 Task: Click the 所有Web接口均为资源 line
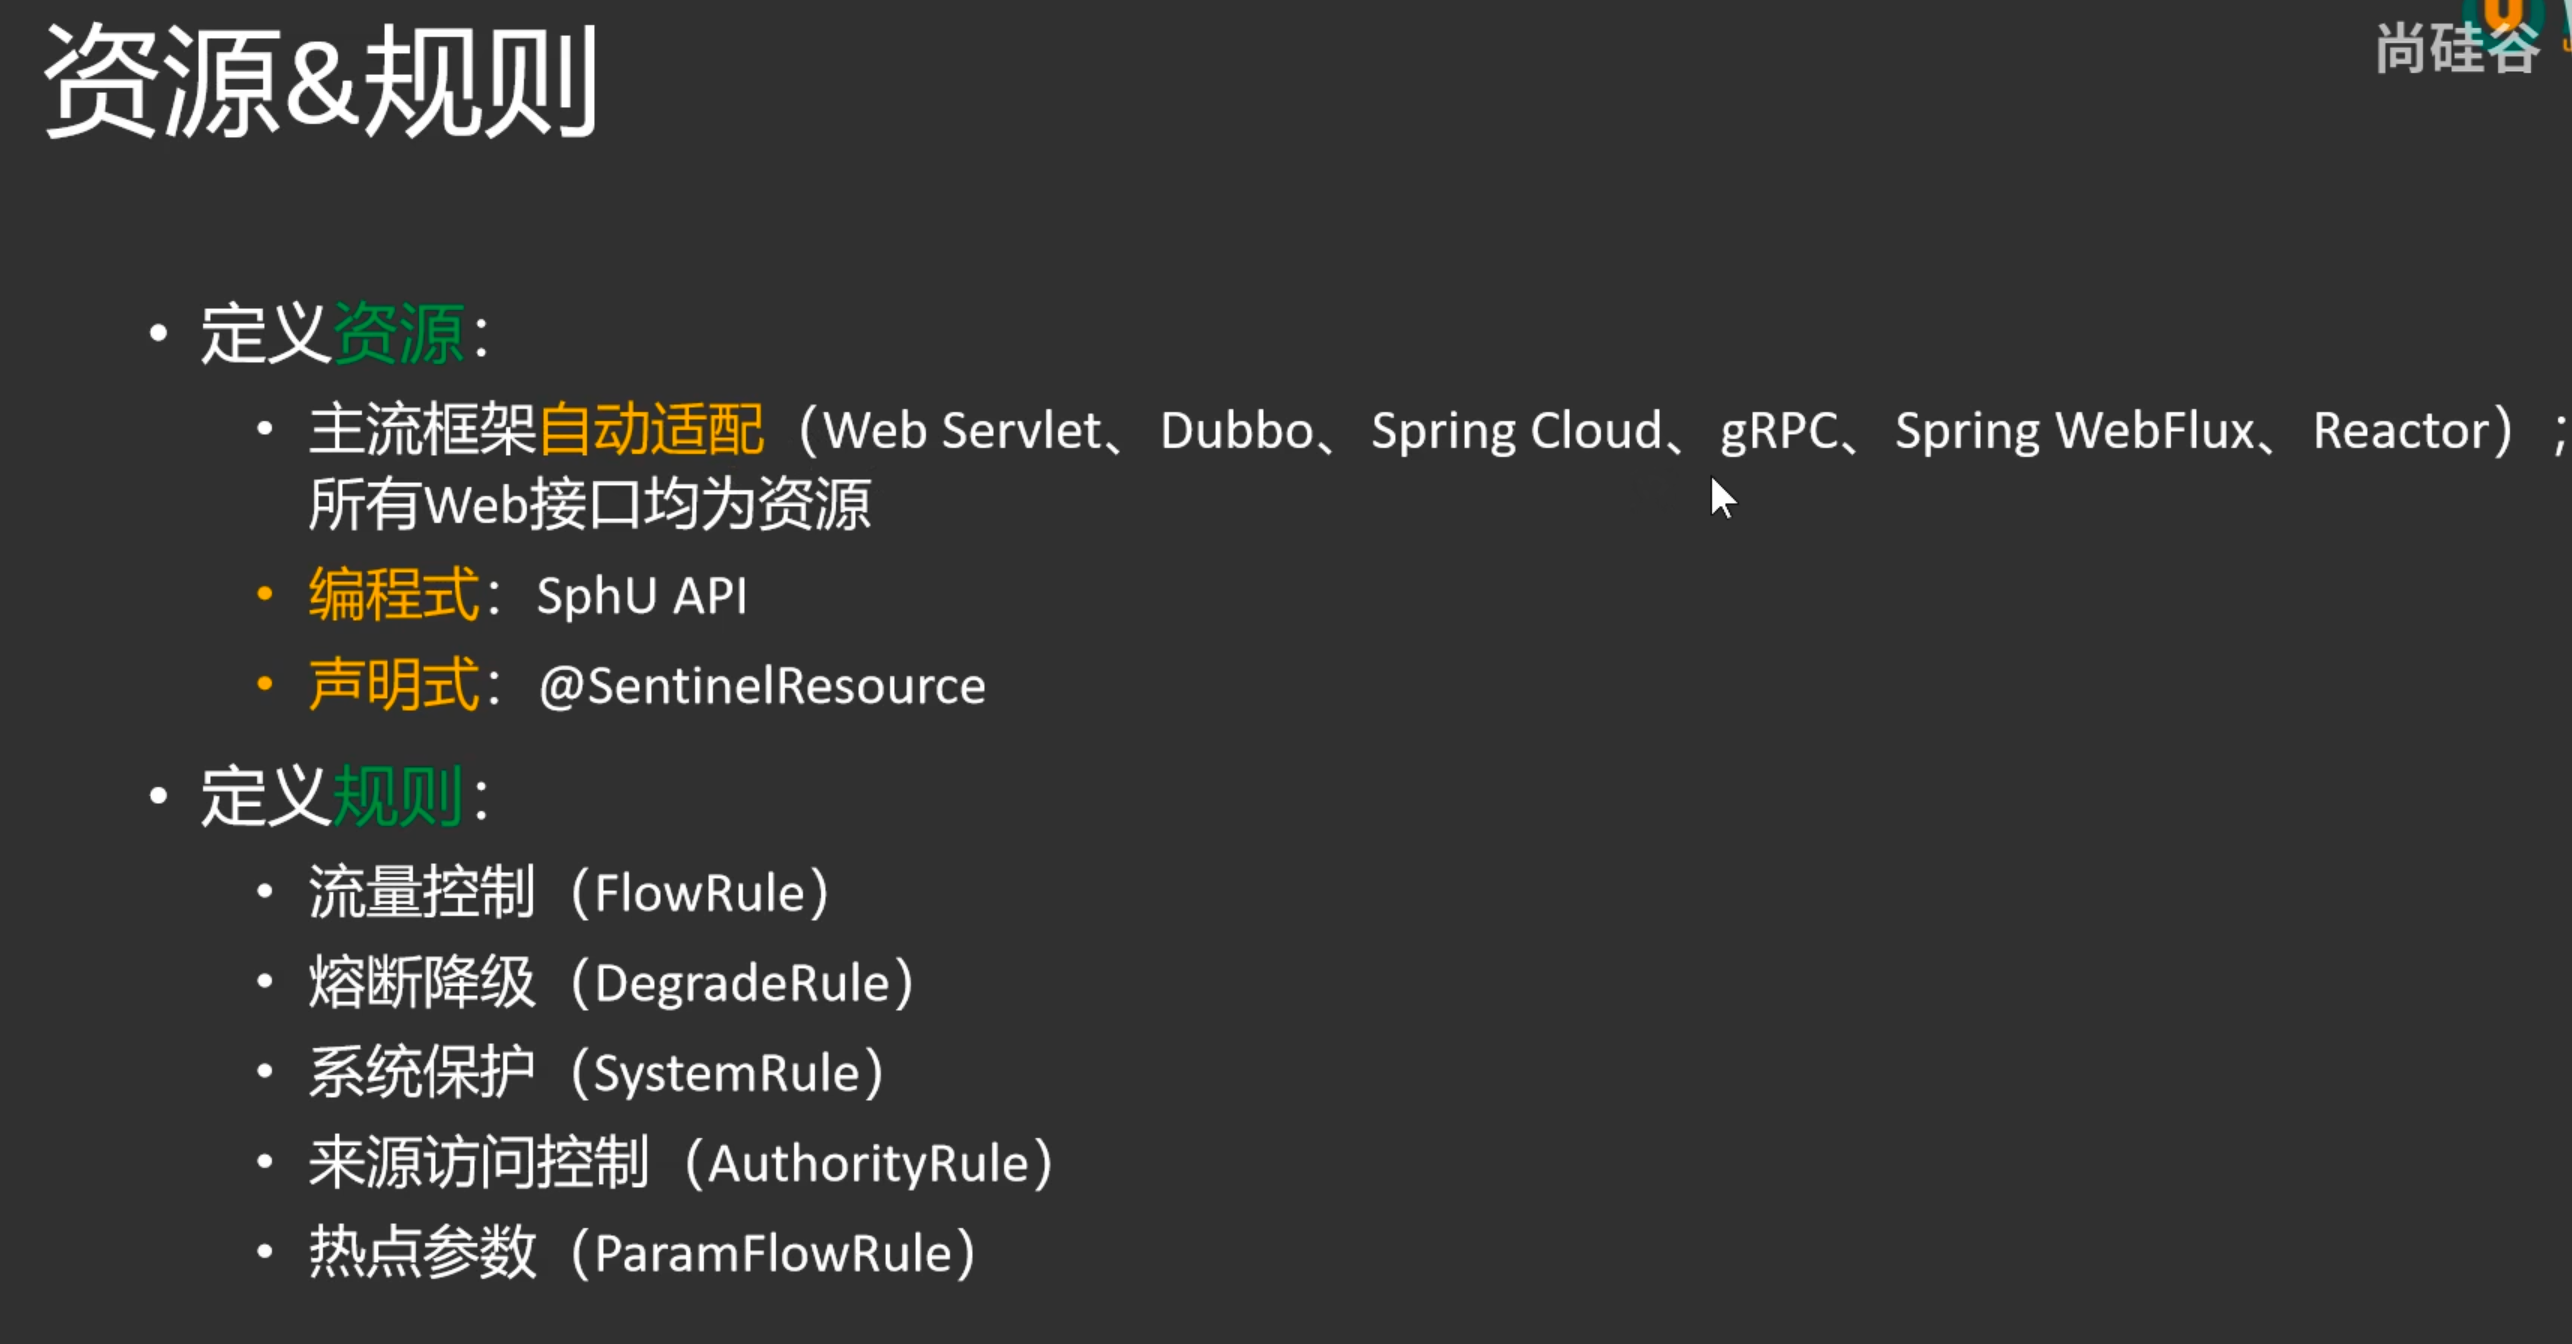pos(590,503)
